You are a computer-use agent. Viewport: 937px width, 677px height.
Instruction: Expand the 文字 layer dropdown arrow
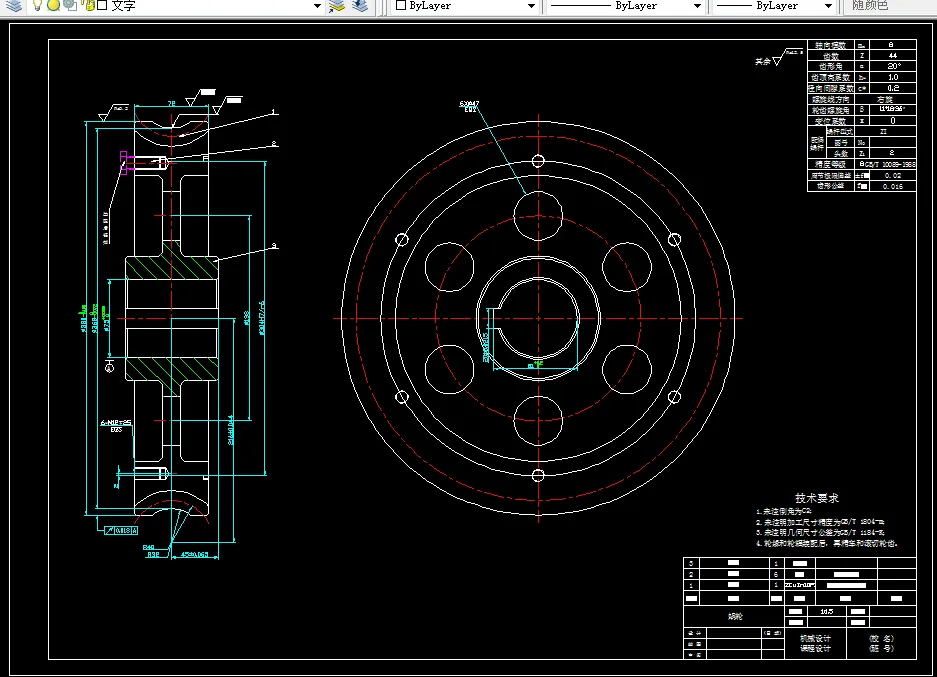tap(317, 6)
